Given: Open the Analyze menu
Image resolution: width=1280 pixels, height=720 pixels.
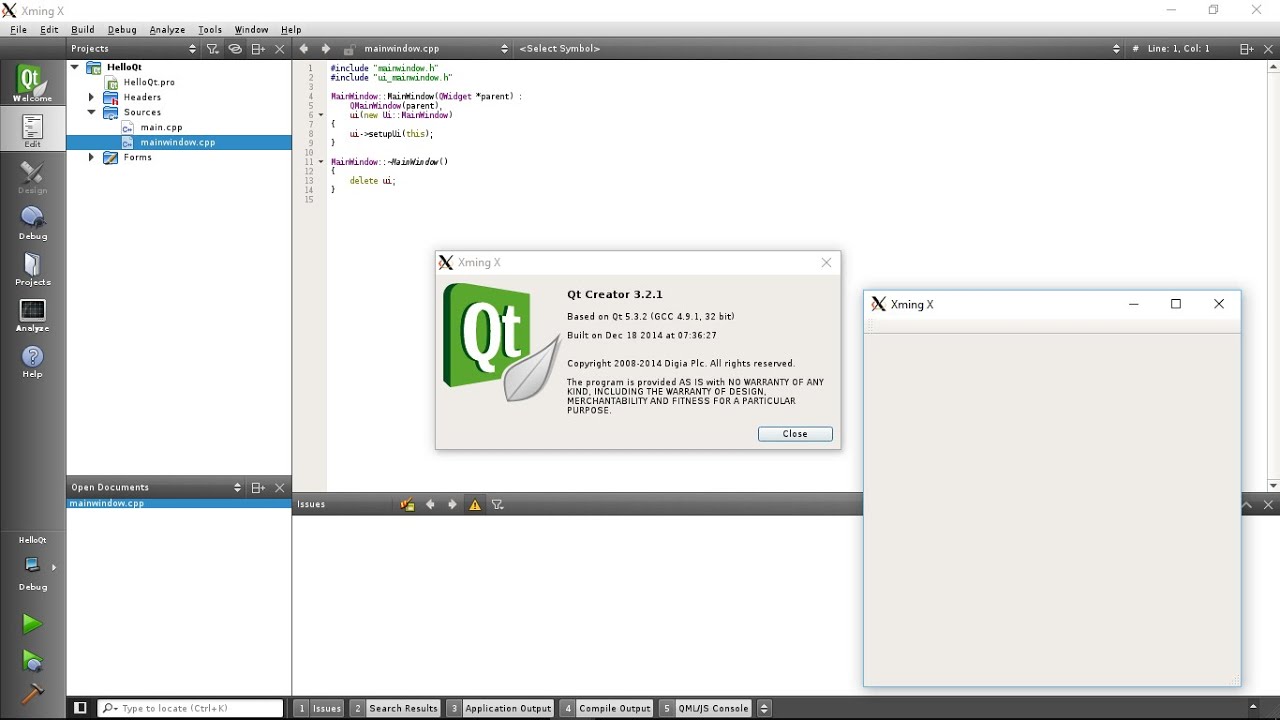Looking at the screenshot, I should (x=167, y=30).
